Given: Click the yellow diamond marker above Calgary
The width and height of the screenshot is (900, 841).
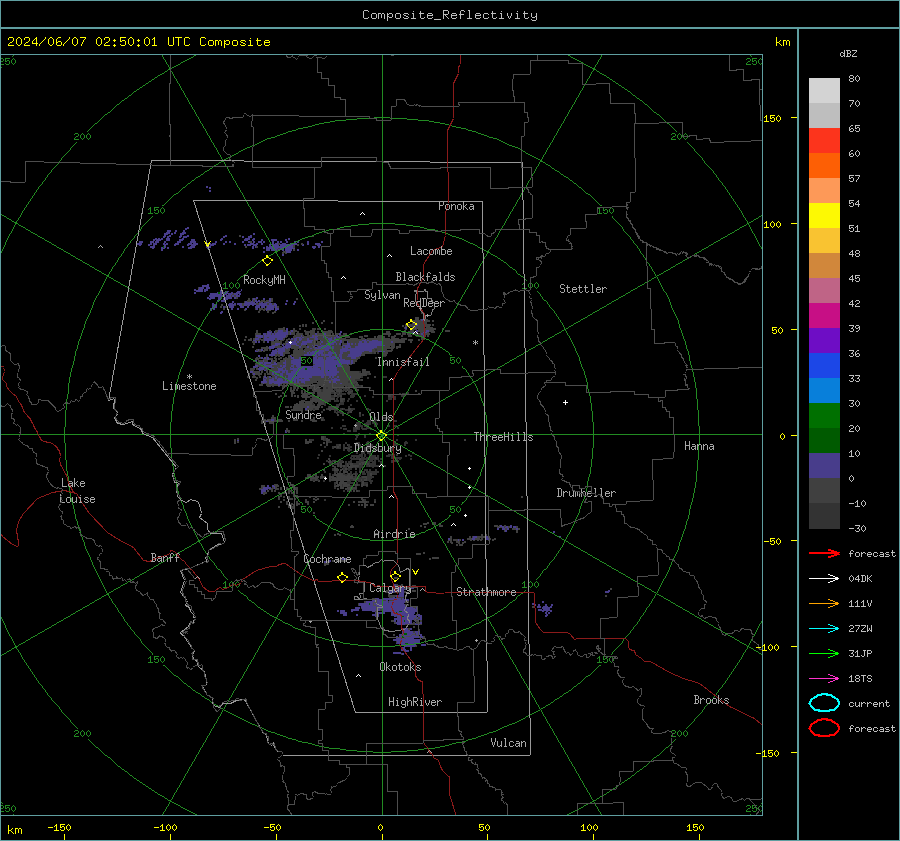Looking at the screenshot, I should coord(395,576).
